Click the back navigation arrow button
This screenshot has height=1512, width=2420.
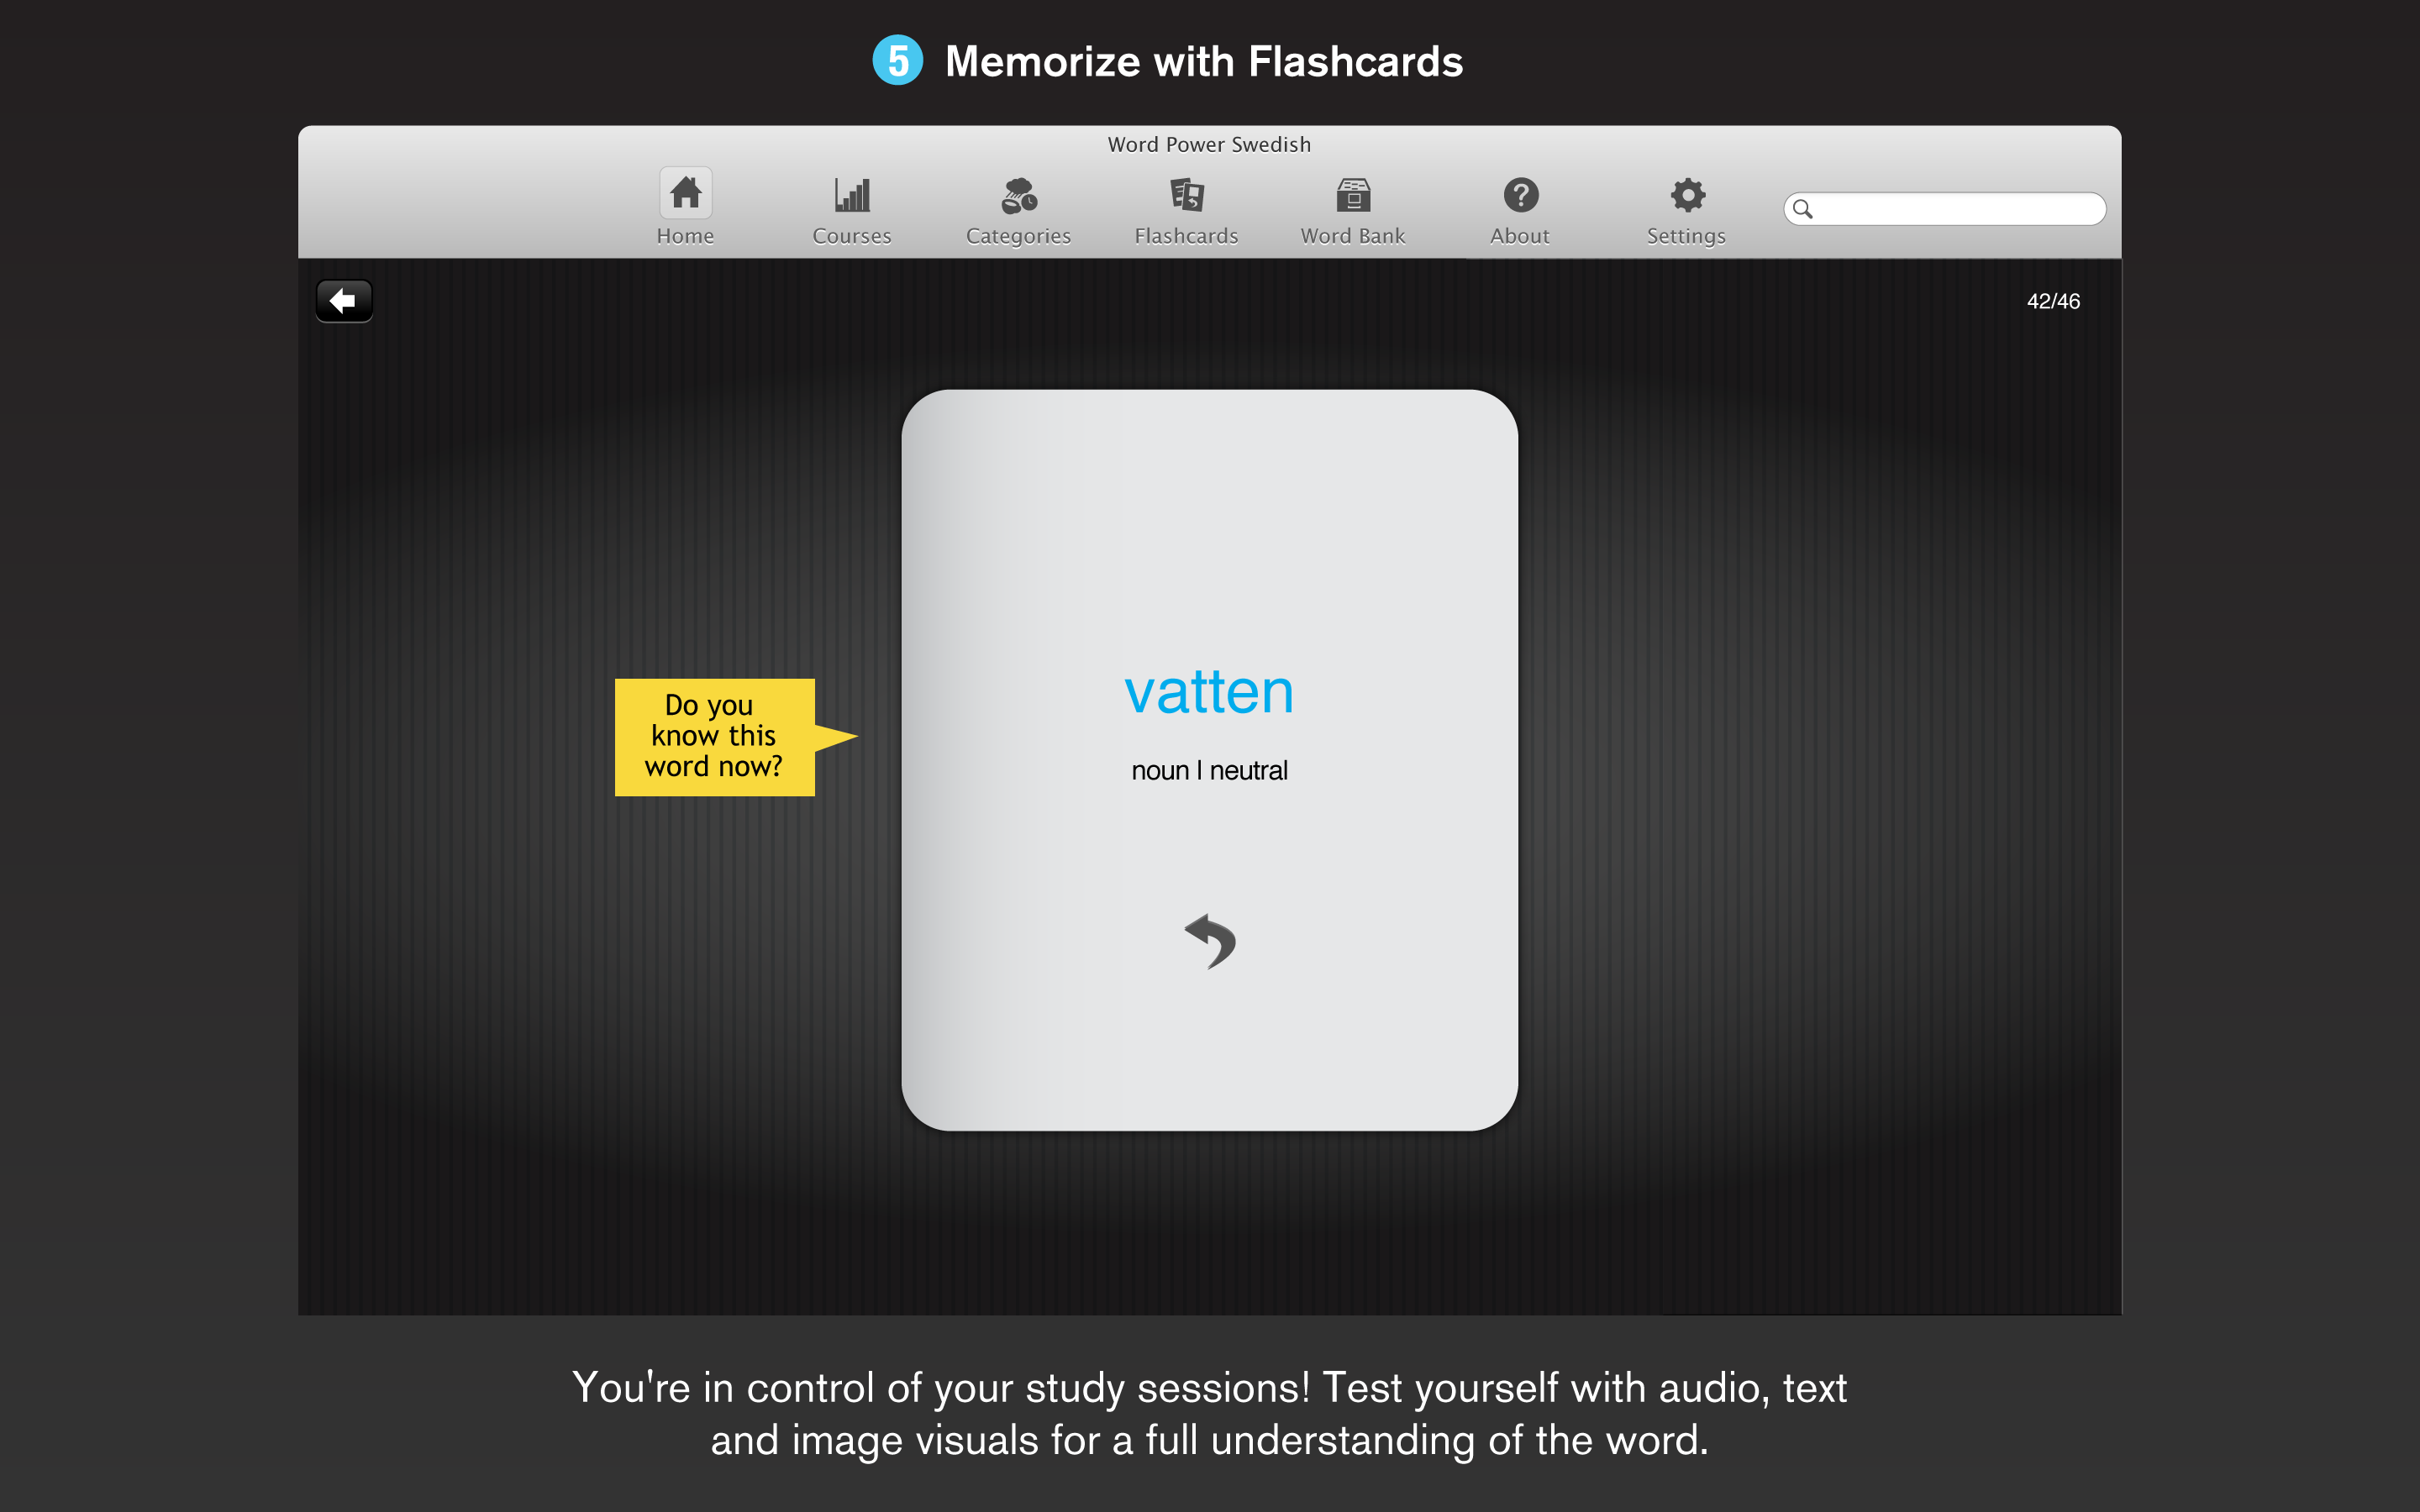pyautogui.click(x=341, y=302)
